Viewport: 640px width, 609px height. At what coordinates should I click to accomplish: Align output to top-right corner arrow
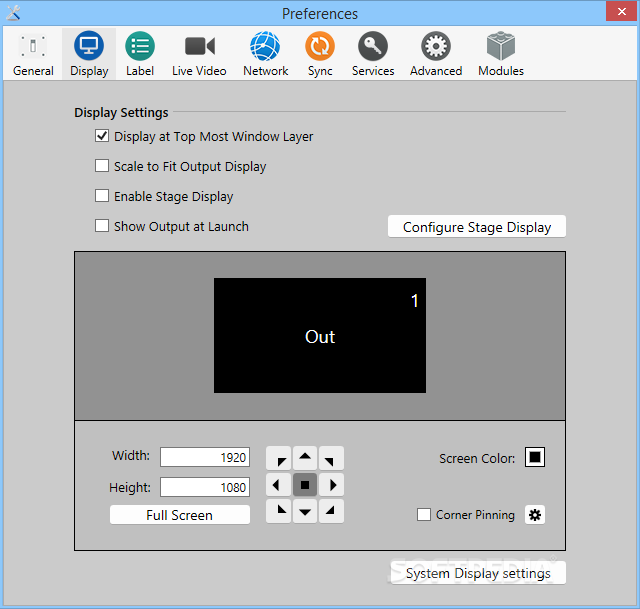click(331, 458)
